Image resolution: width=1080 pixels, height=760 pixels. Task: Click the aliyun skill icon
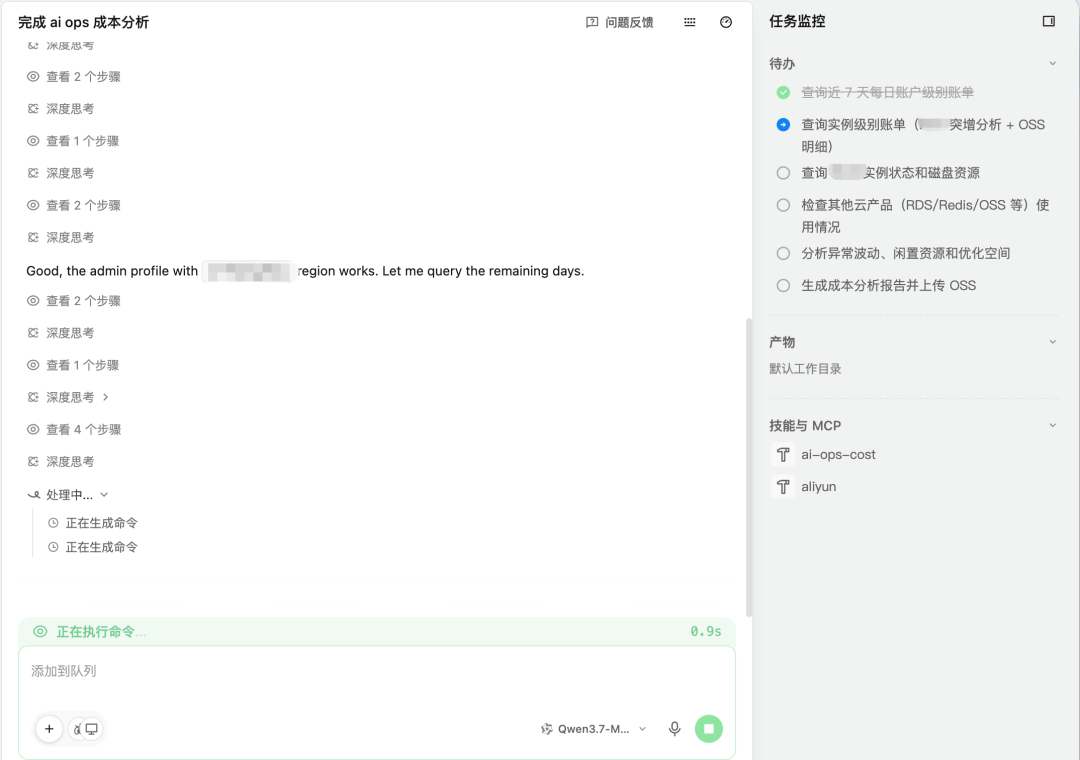pos(782,487)
